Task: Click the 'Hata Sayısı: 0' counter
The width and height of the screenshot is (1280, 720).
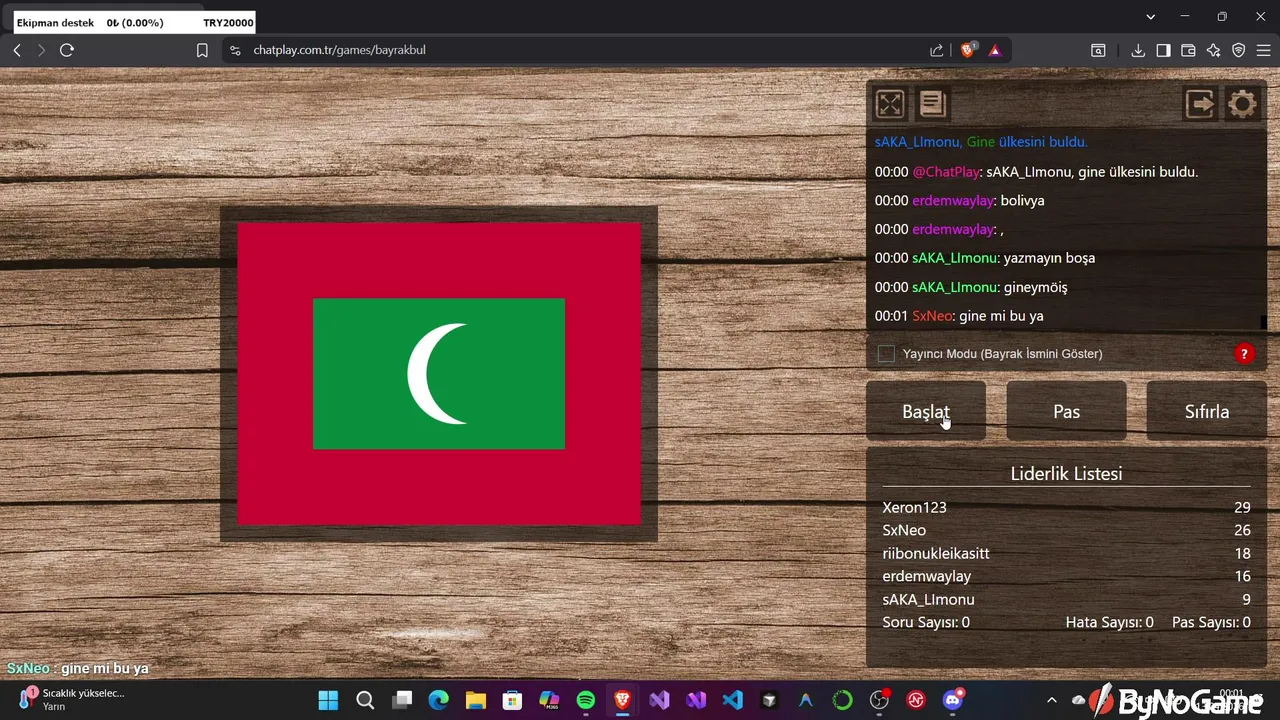Action: click(x=1109, y=622)
